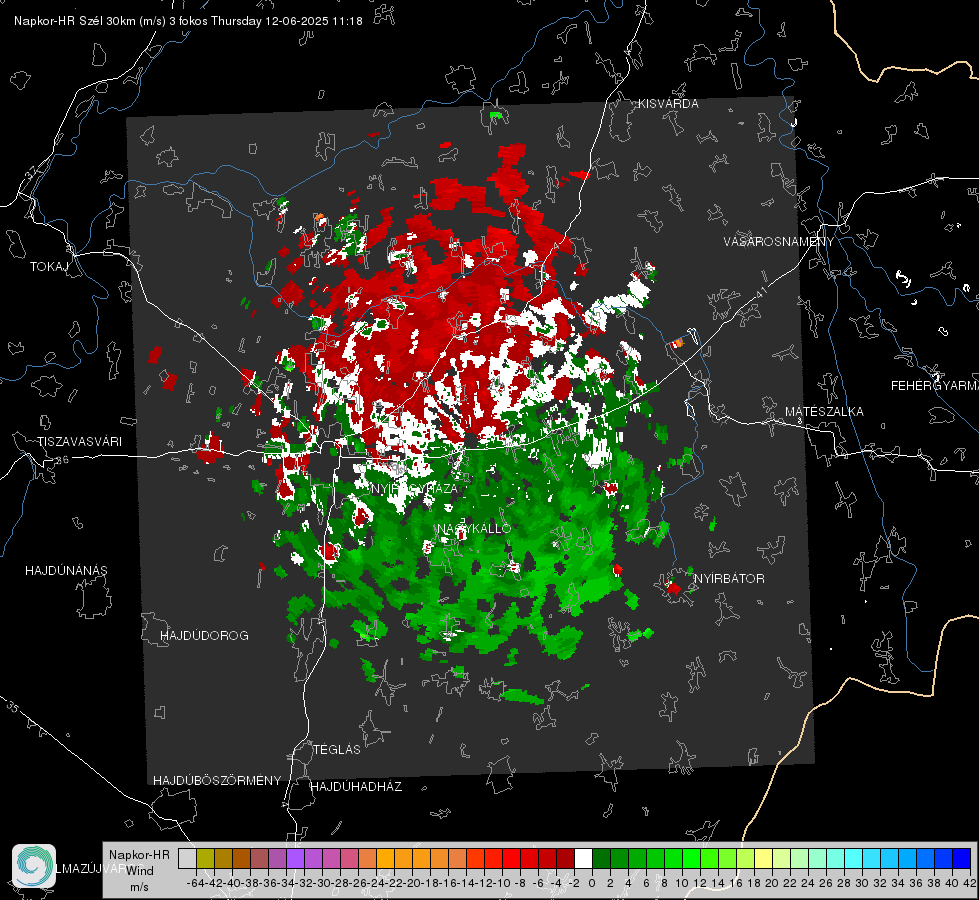The height and width of the screenshot is (900, 979).
Task: Click the NAGYKÁLLÓ town label
Action: [474, 529]
